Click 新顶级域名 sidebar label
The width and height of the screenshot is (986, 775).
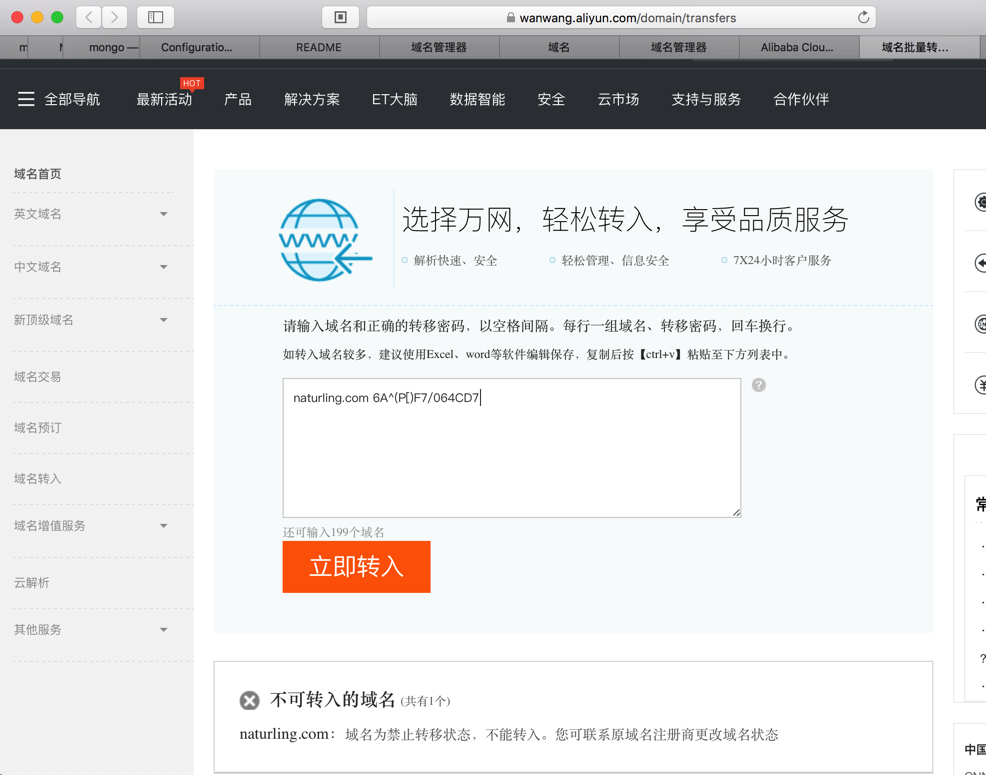tap(43, 320)
